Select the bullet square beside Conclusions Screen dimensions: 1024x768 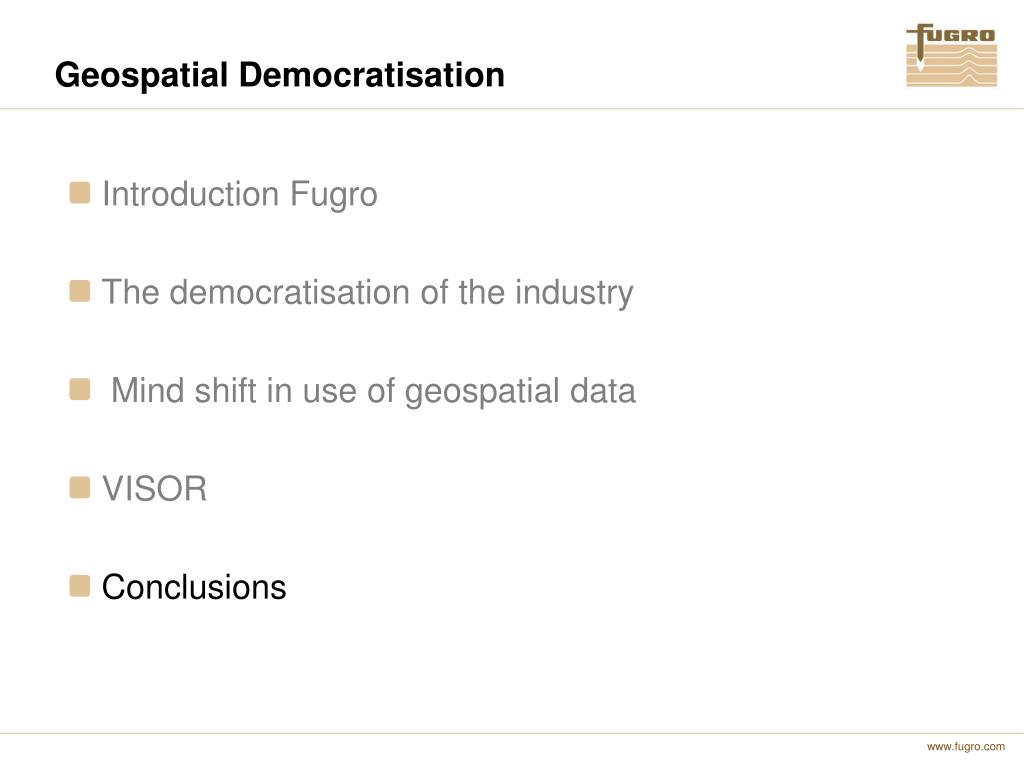coord(80,586)
